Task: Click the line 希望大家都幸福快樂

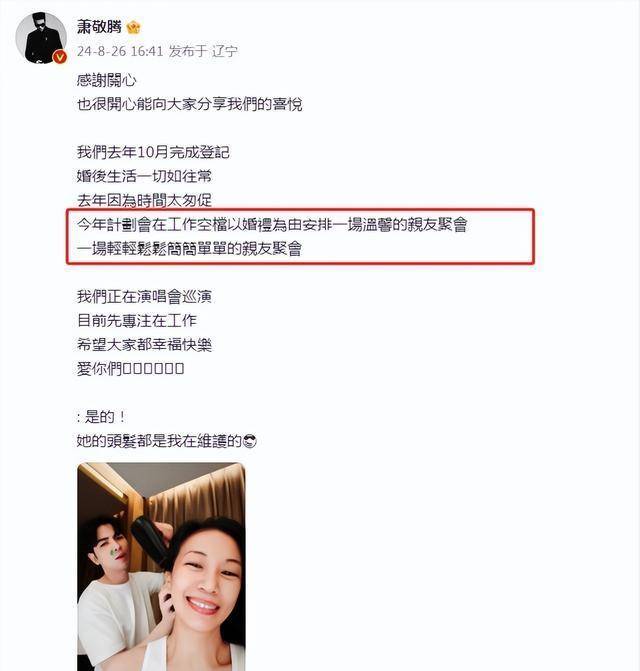Action: click(x=144, y=345)
